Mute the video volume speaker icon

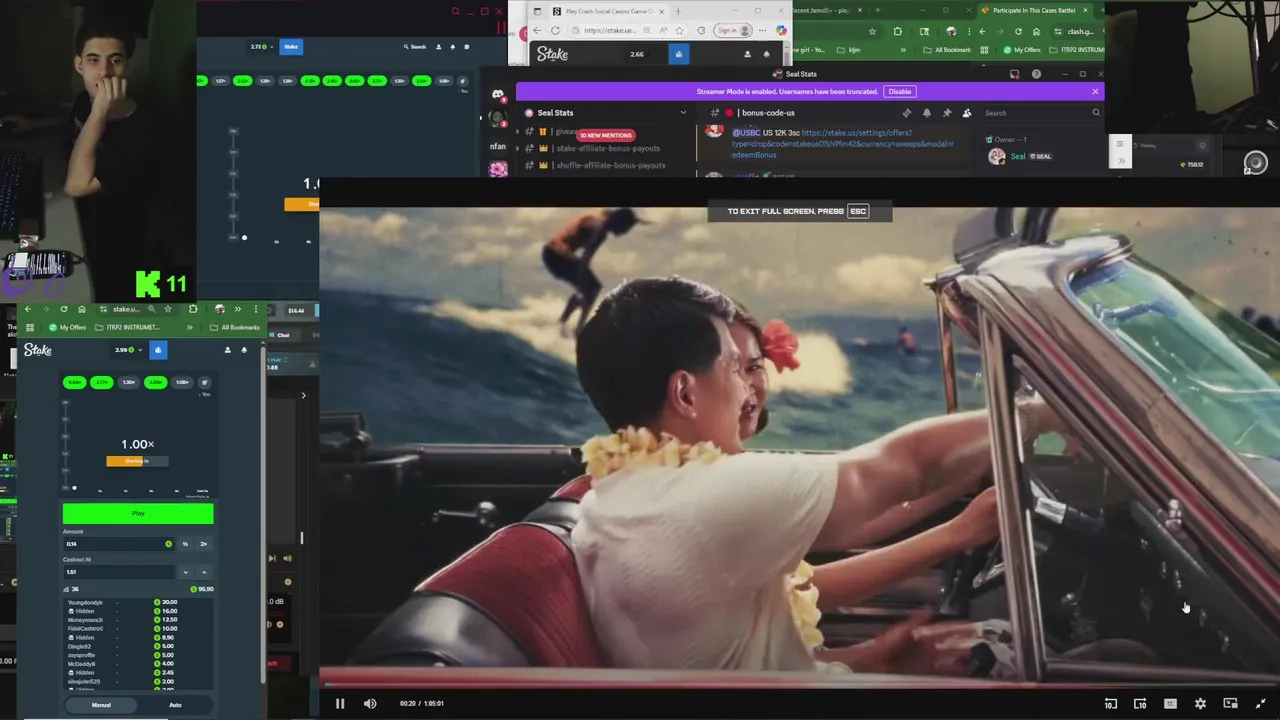[370, 703]
